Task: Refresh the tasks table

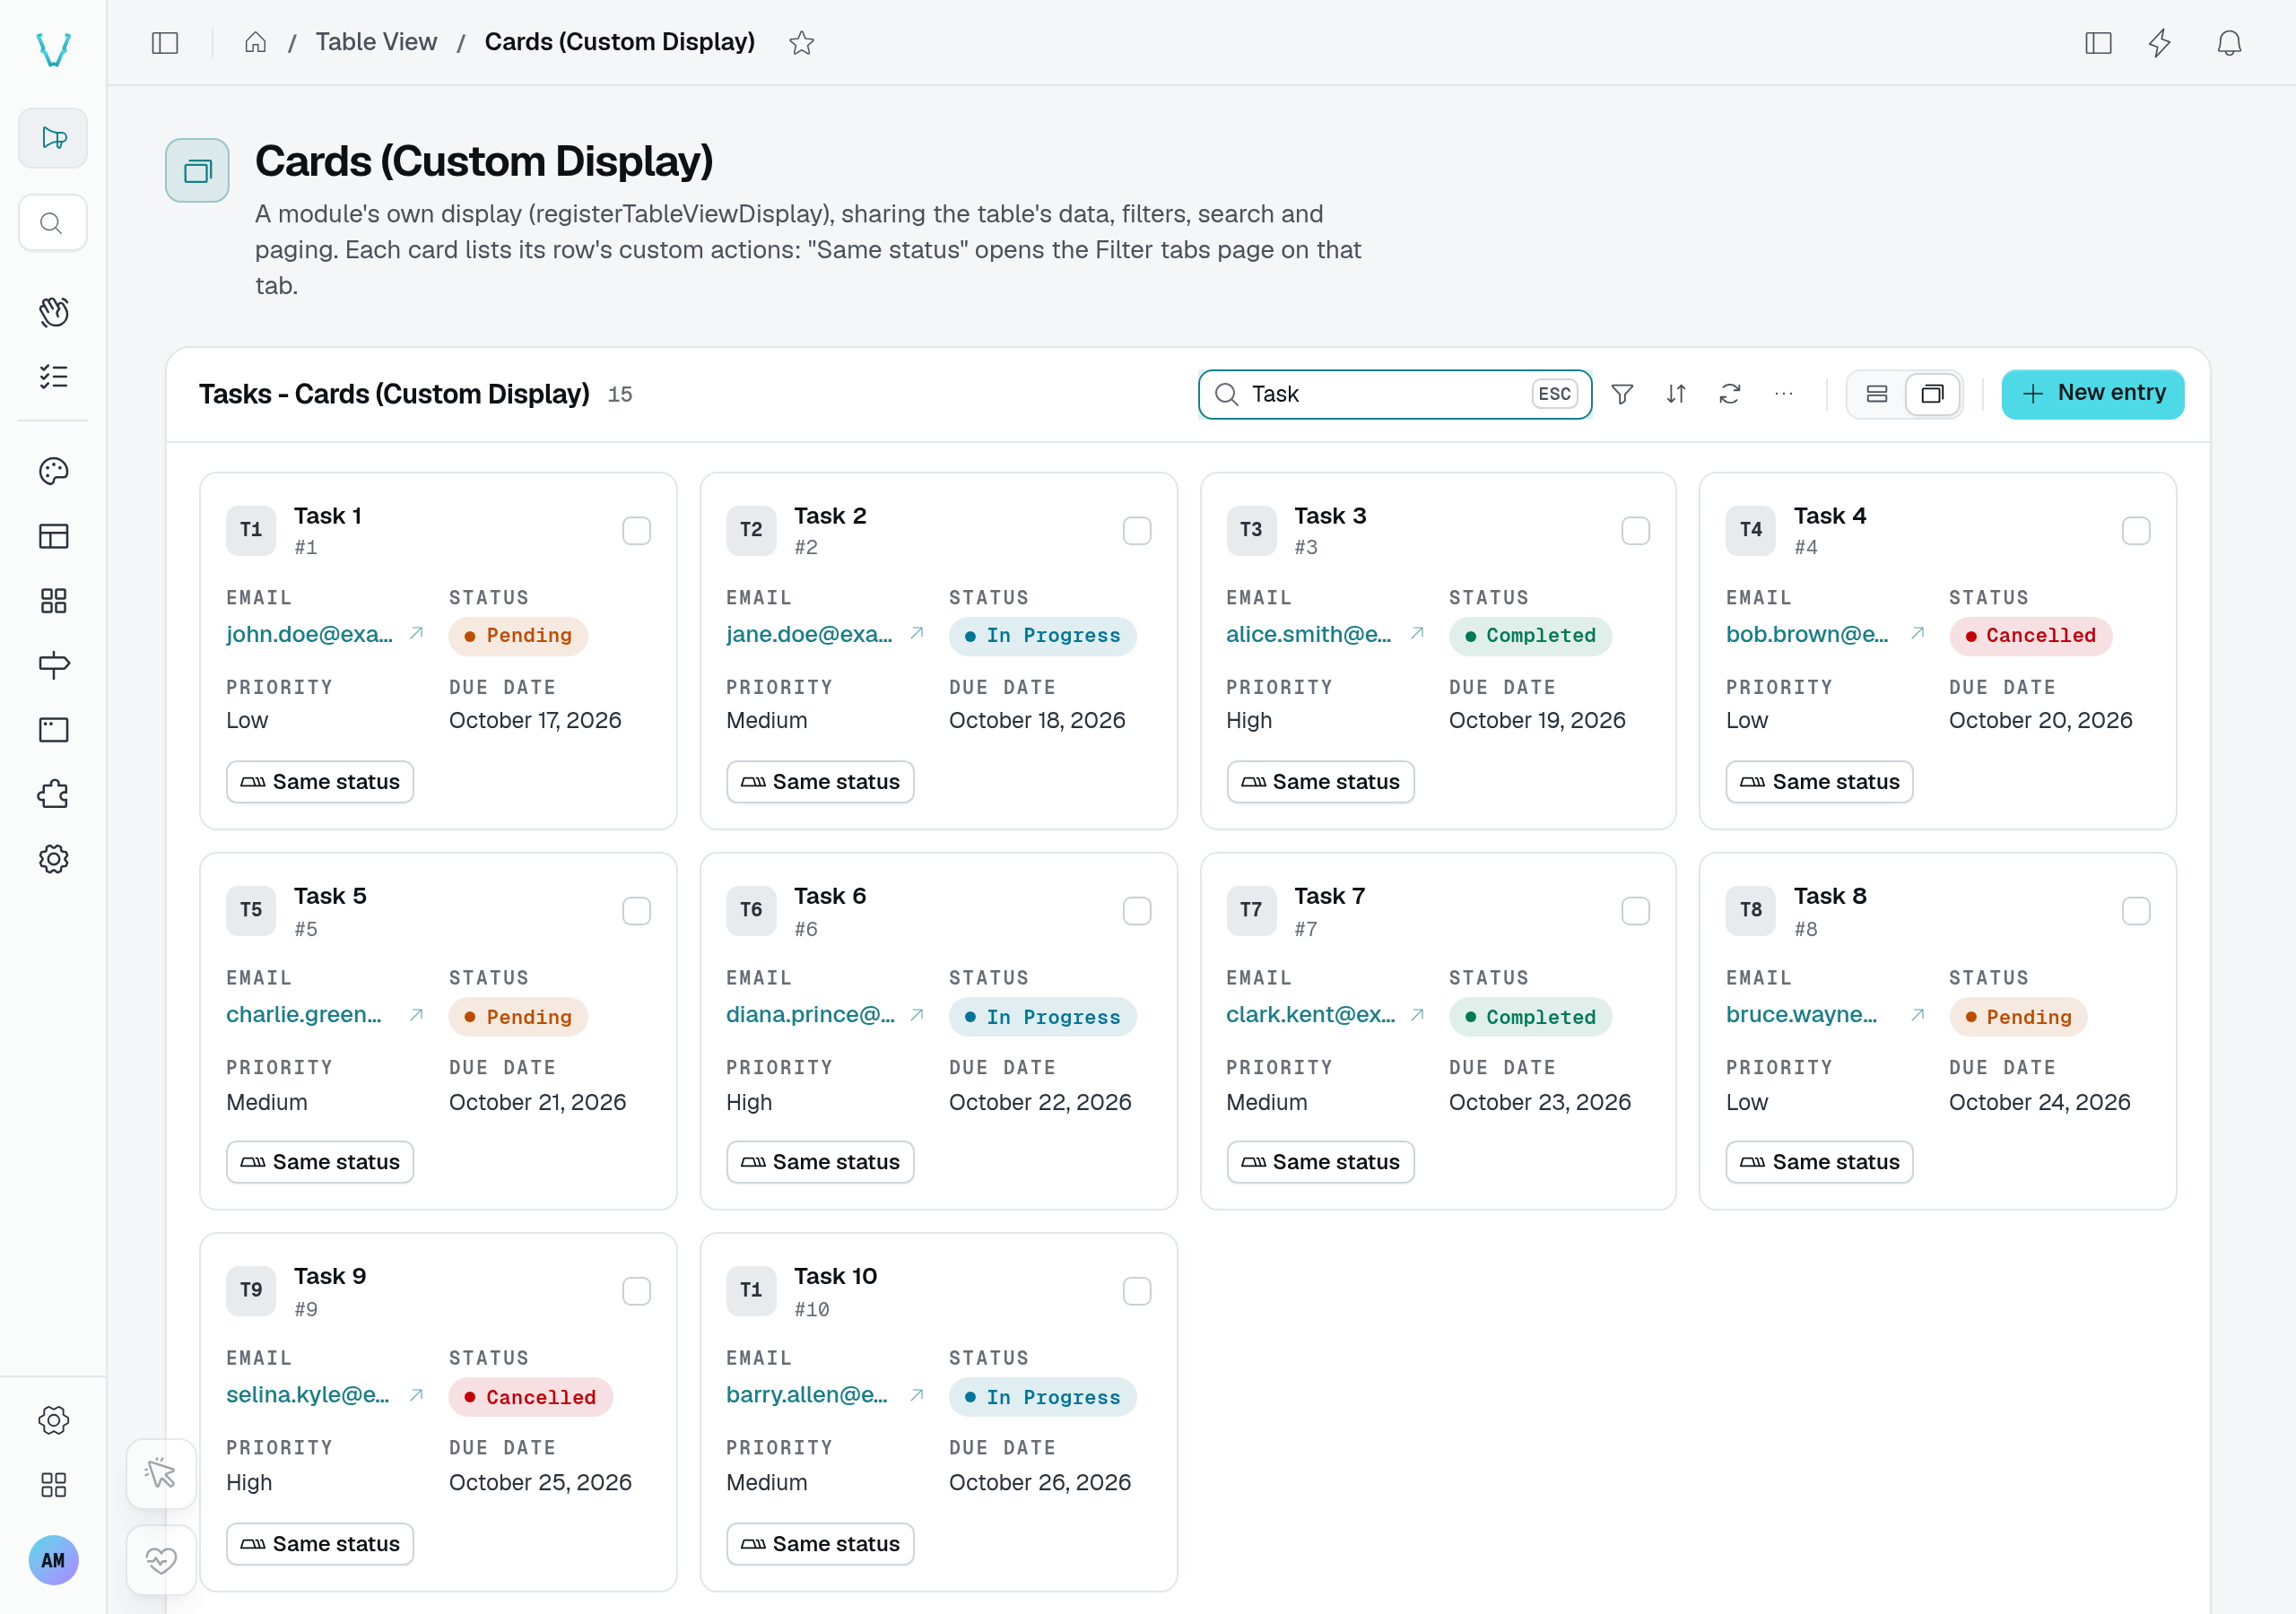Action: coord(1730,394)
